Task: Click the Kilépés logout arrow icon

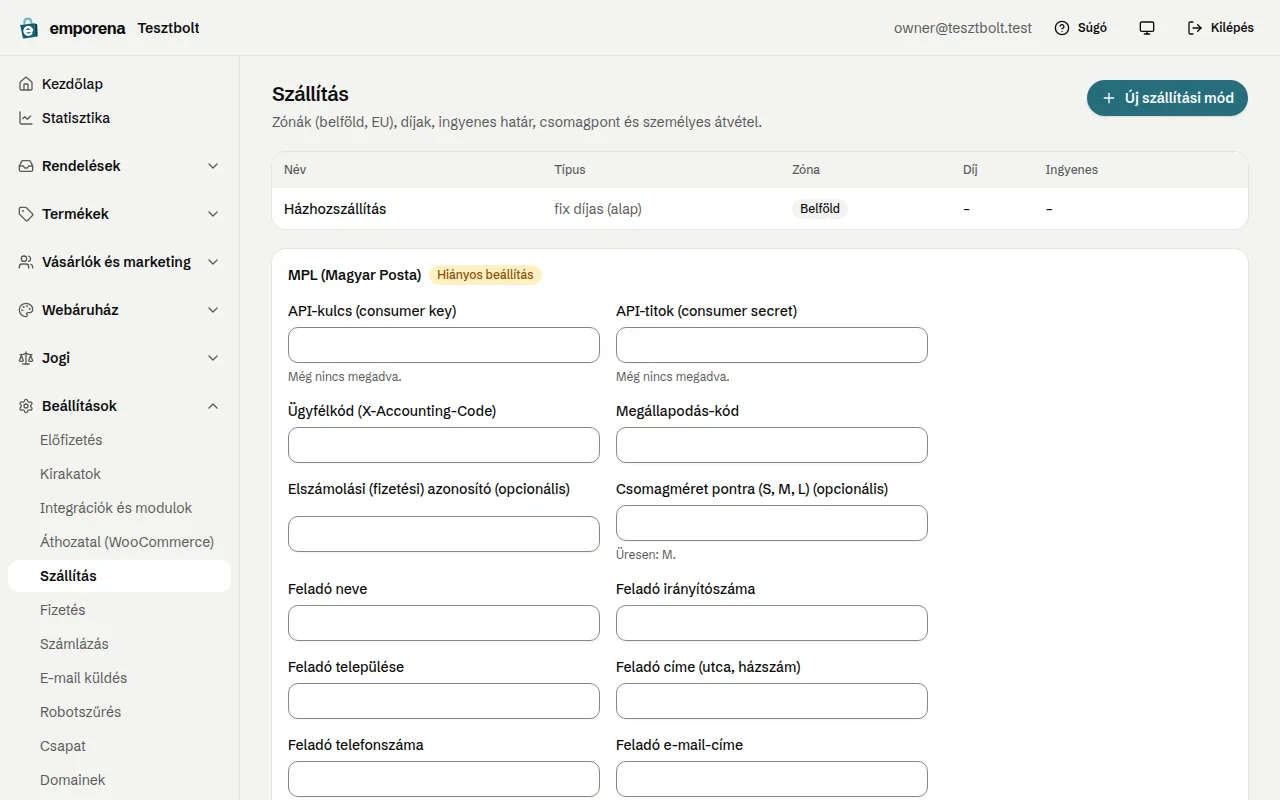Action: point(1195,28)
